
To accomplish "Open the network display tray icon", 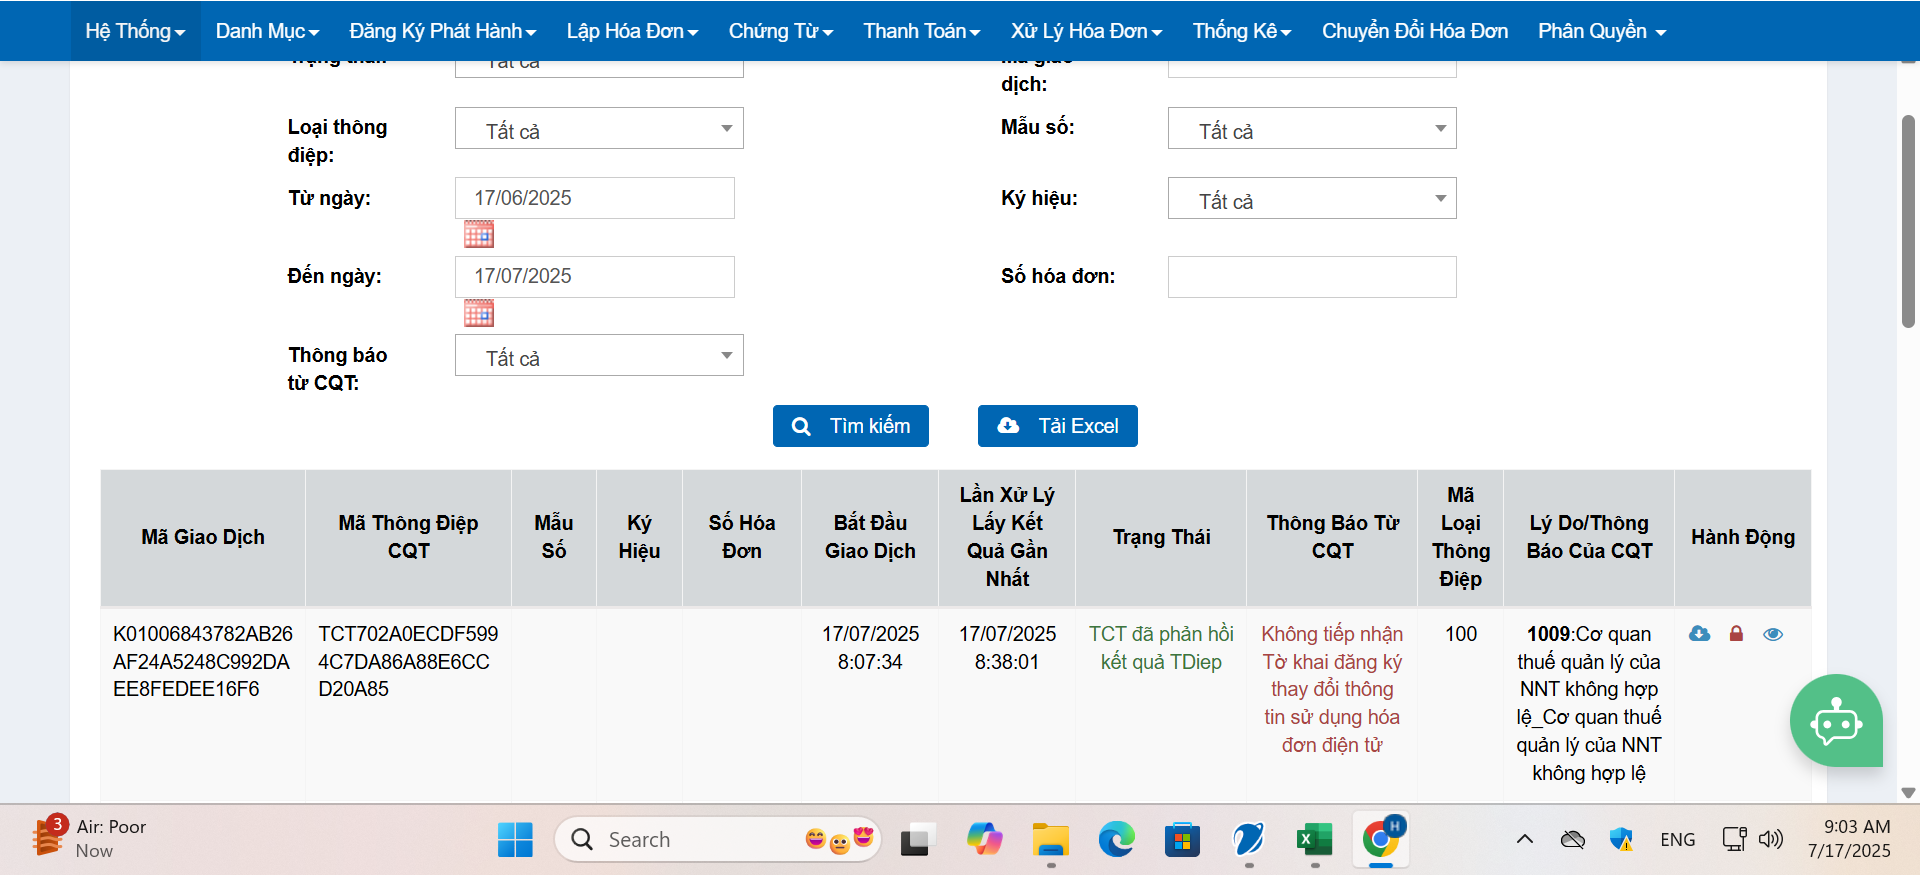I will click(x=1734, y=839).
